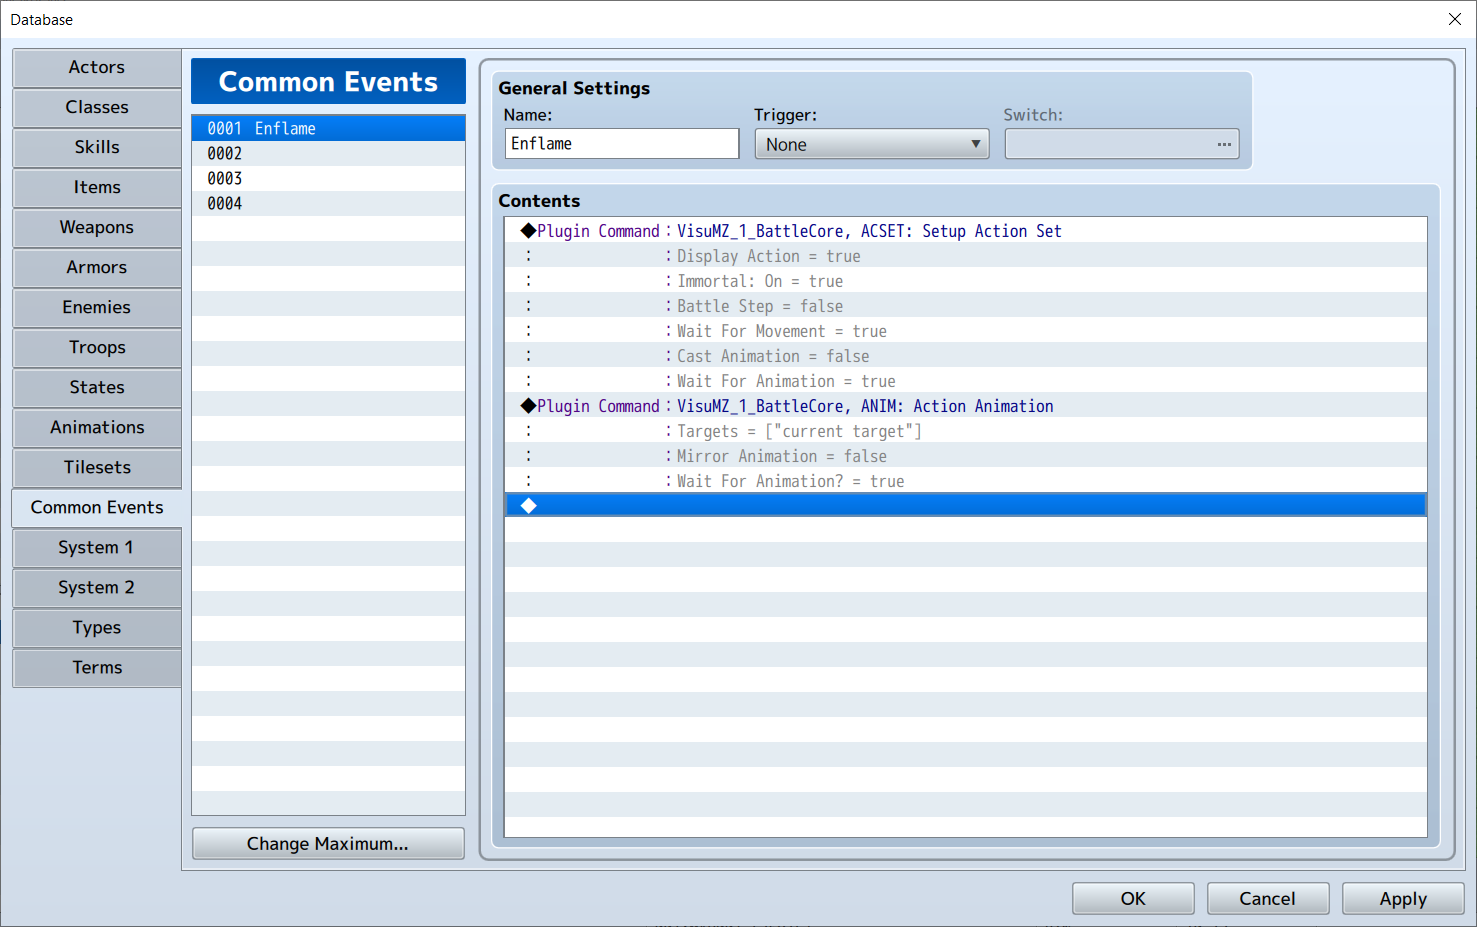Select the 0001 Enflame common event

[327, 128]
